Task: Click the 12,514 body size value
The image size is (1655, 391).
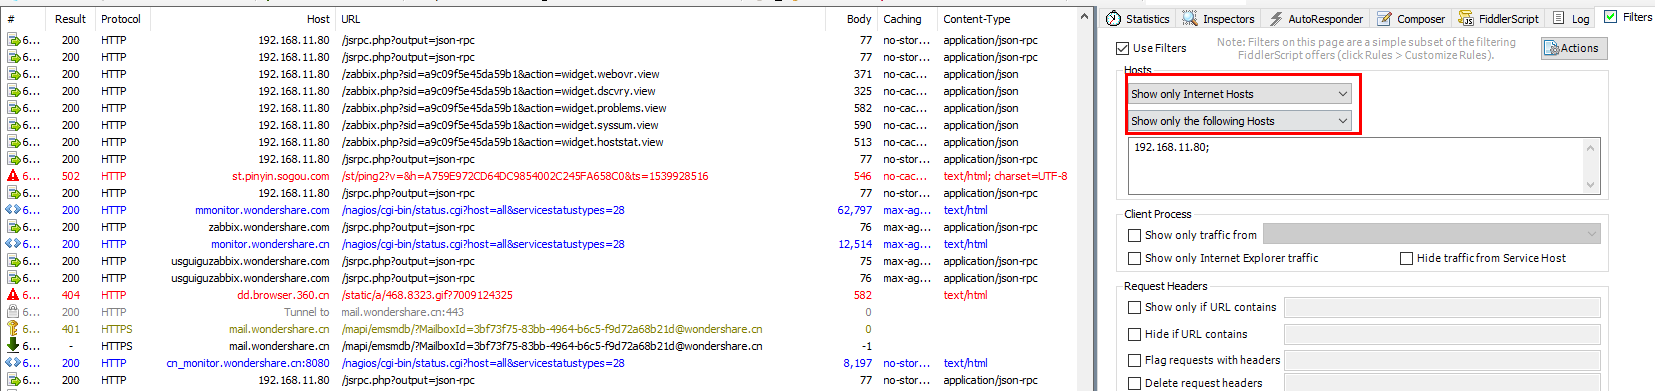Action: (854, 244)
